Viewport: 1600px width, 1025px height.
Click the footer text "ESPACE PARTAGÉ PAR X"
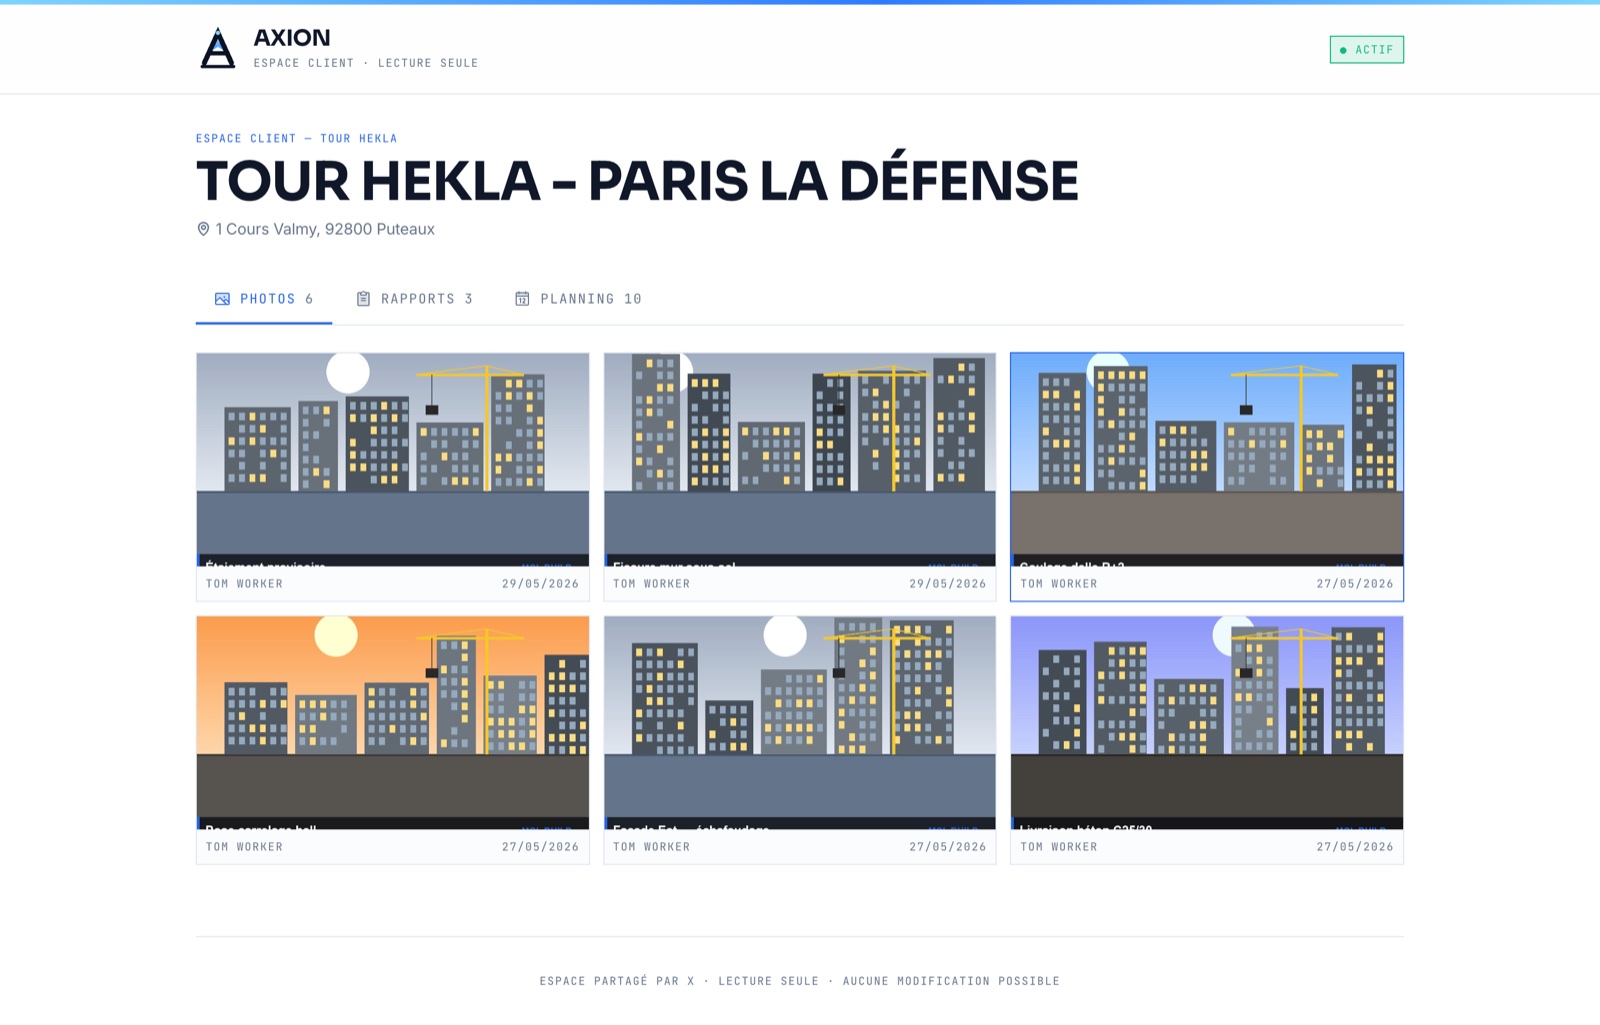(617, 981)
